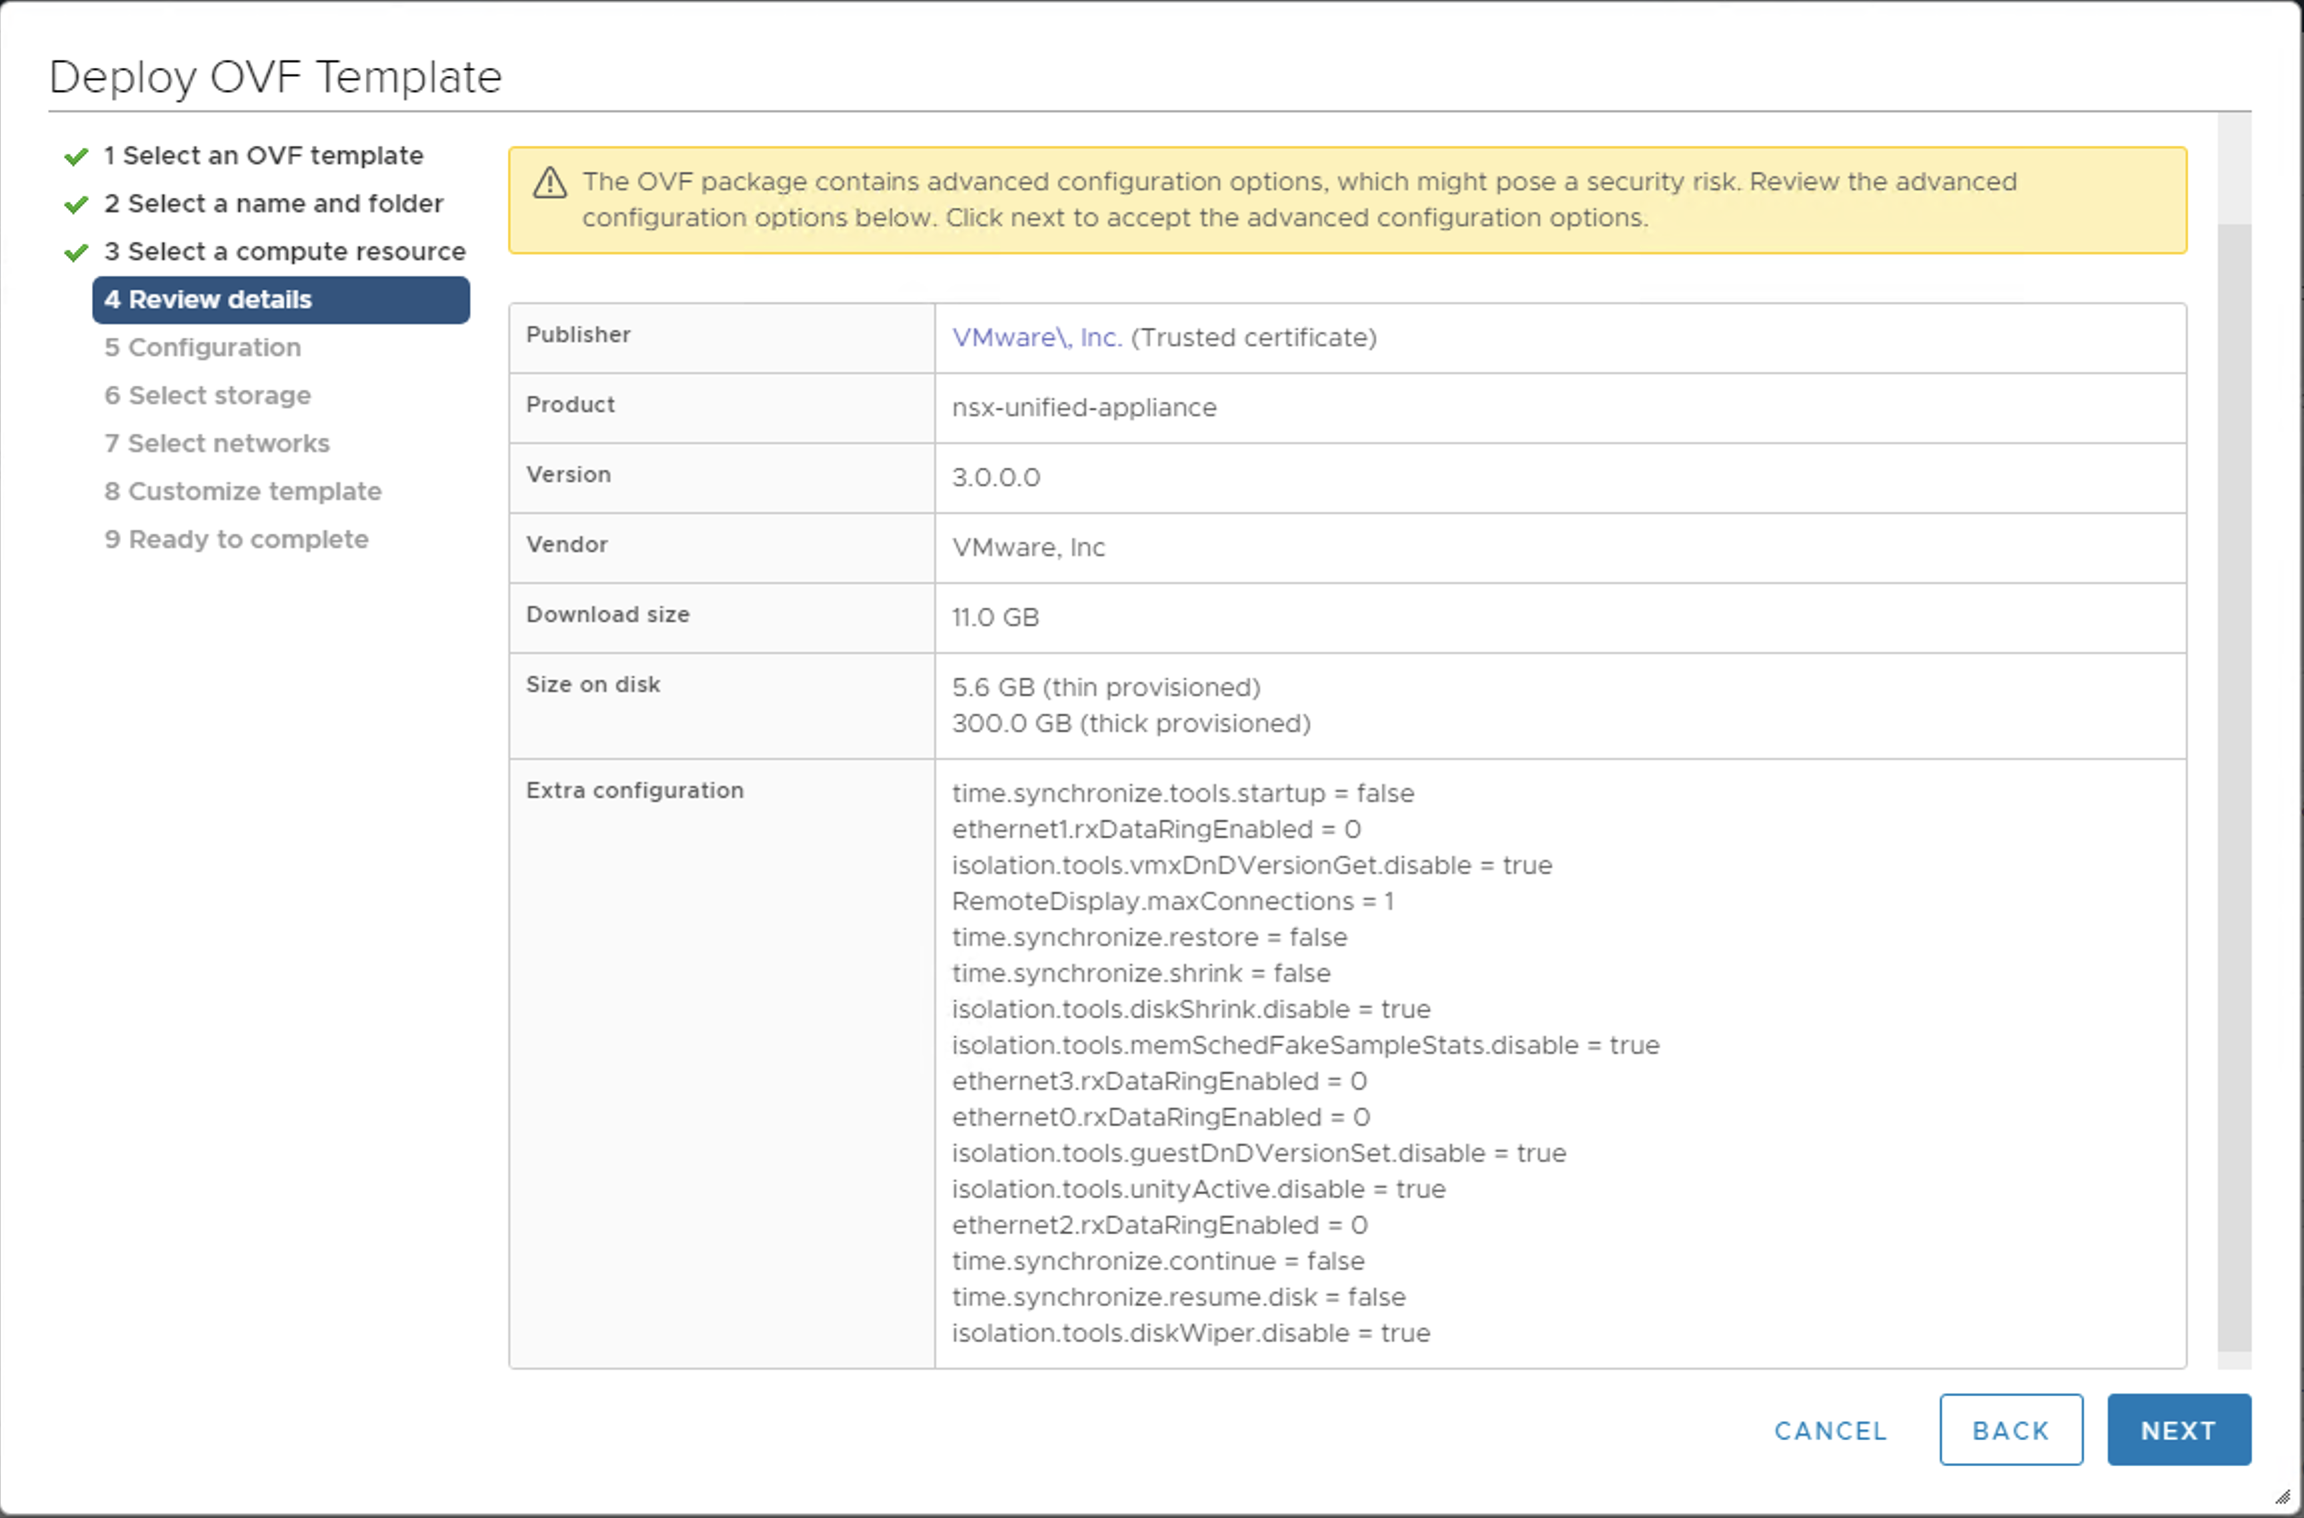Click the Version row label
Screen dimensions: 2304x1518
pos(569,475)
